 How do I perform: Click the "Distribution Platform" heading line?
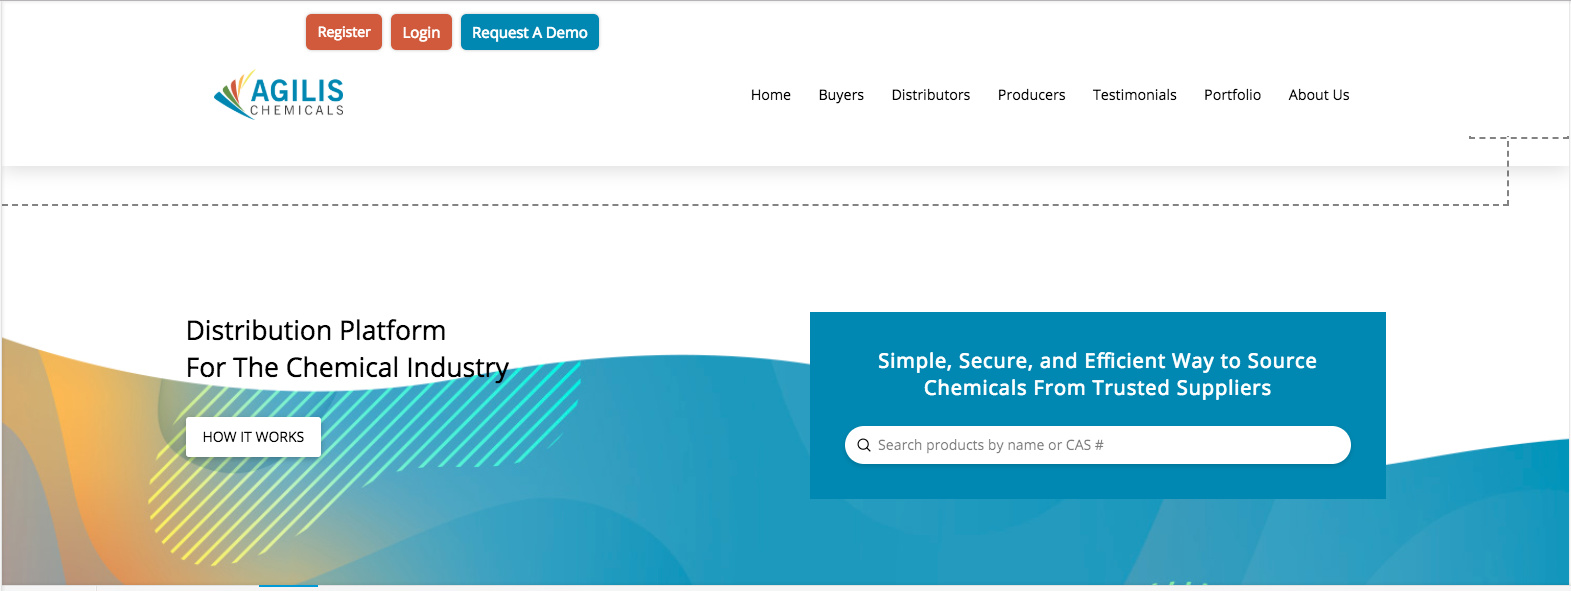[316, 330]
